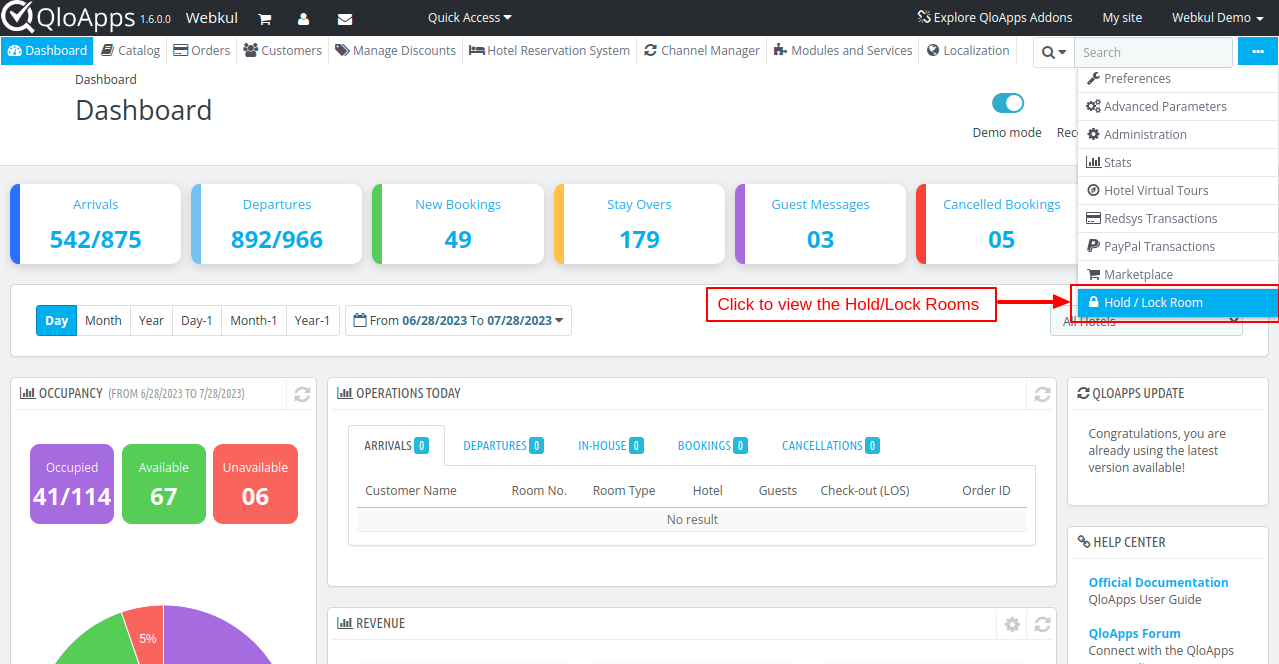Select PayPal Transactions menu entry
Viewport: 1279px width, 664px height.
click(x=1177, y=247)
